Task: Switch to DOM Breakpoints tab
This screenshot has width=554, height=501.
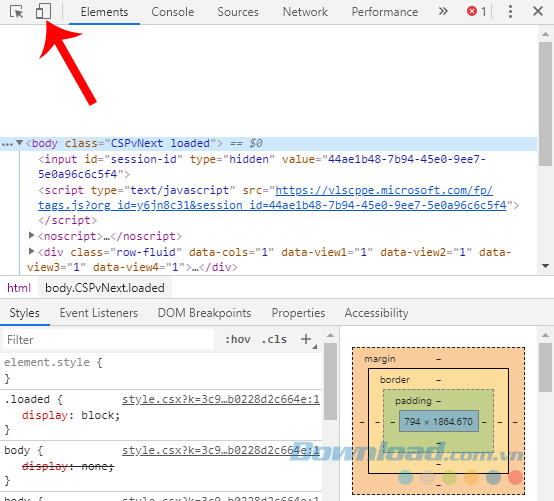Action: [204, 313]
